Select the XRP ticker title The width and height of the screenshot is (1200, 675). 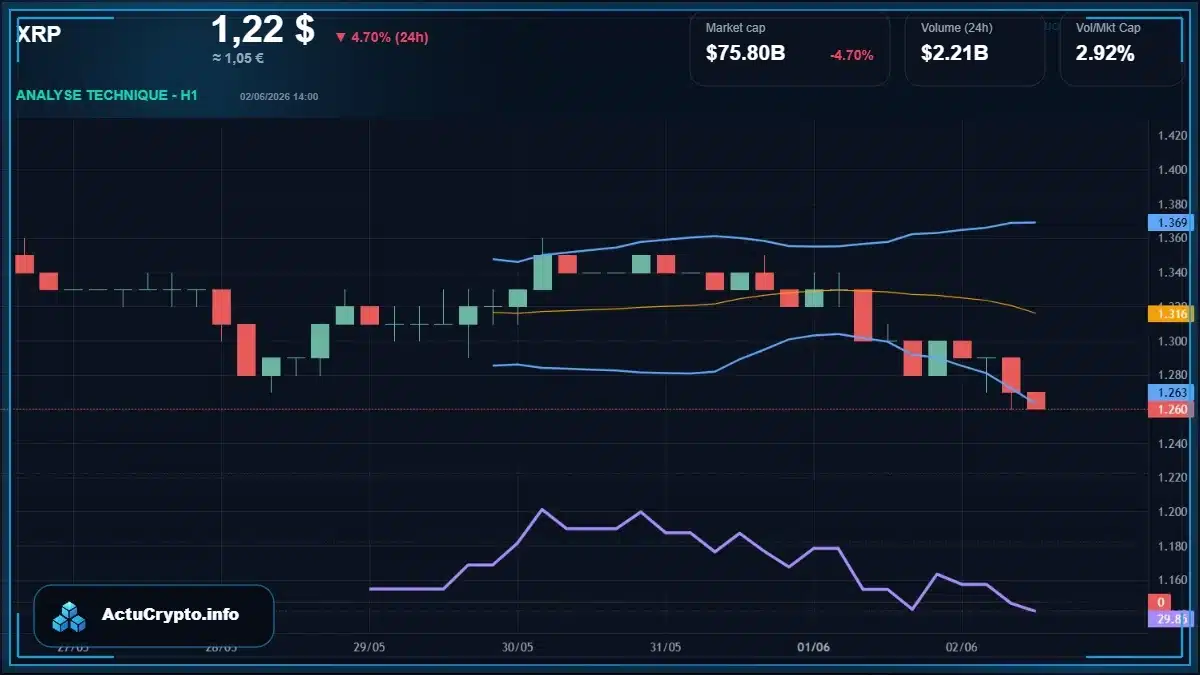(39, 34)
